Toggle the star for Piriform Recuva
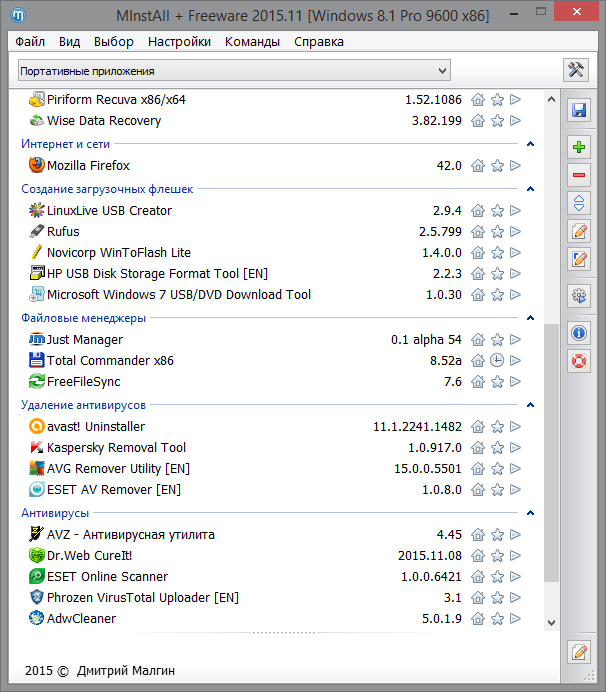The image size is (606, 692). (x=497, y=100)
